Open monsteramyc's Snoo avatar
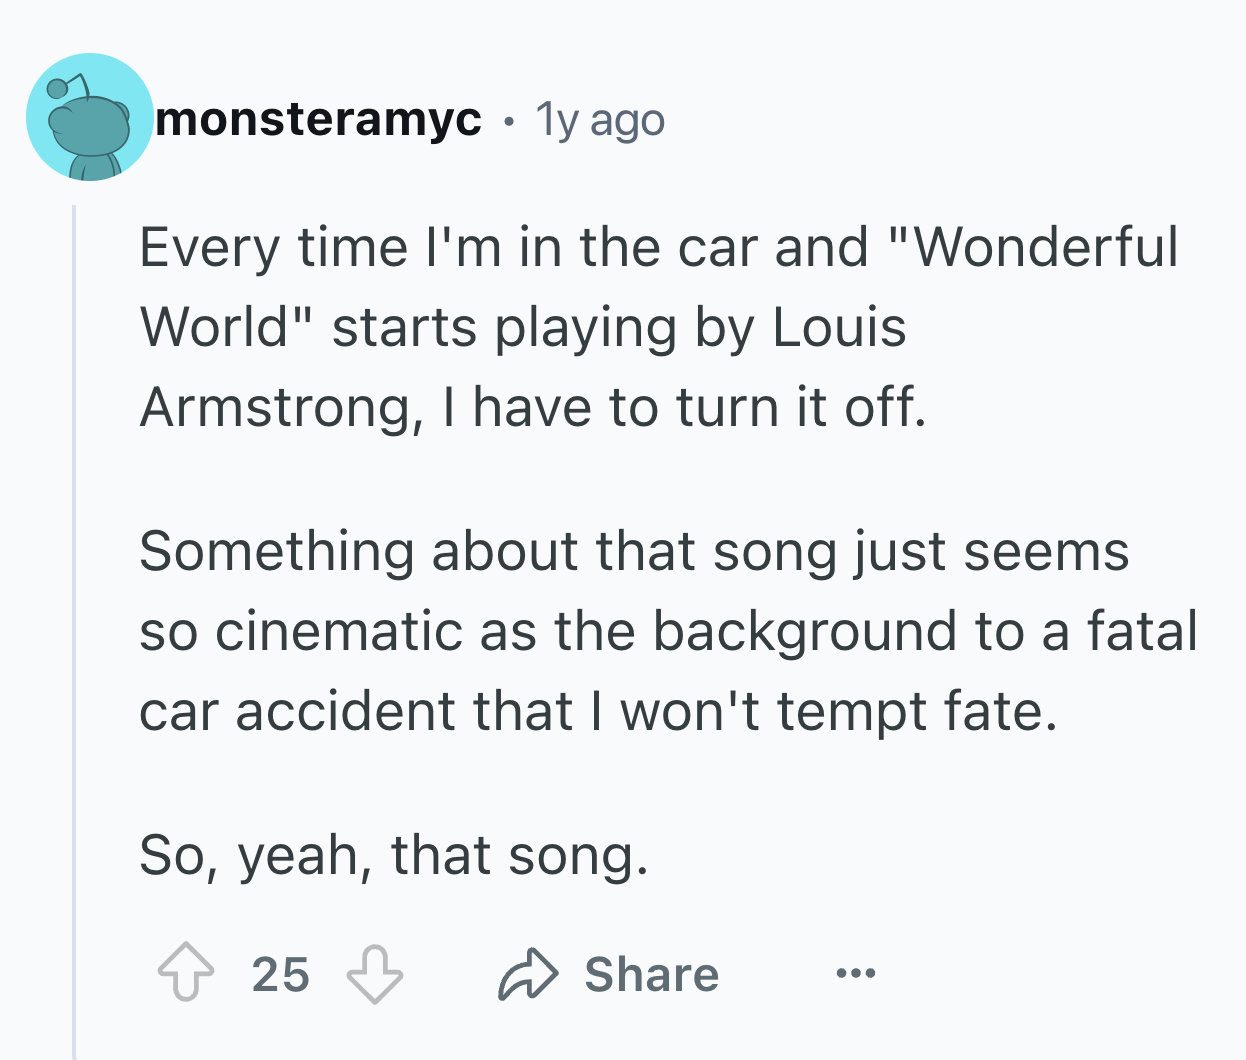1246x1060 pixels. [90, 117]
